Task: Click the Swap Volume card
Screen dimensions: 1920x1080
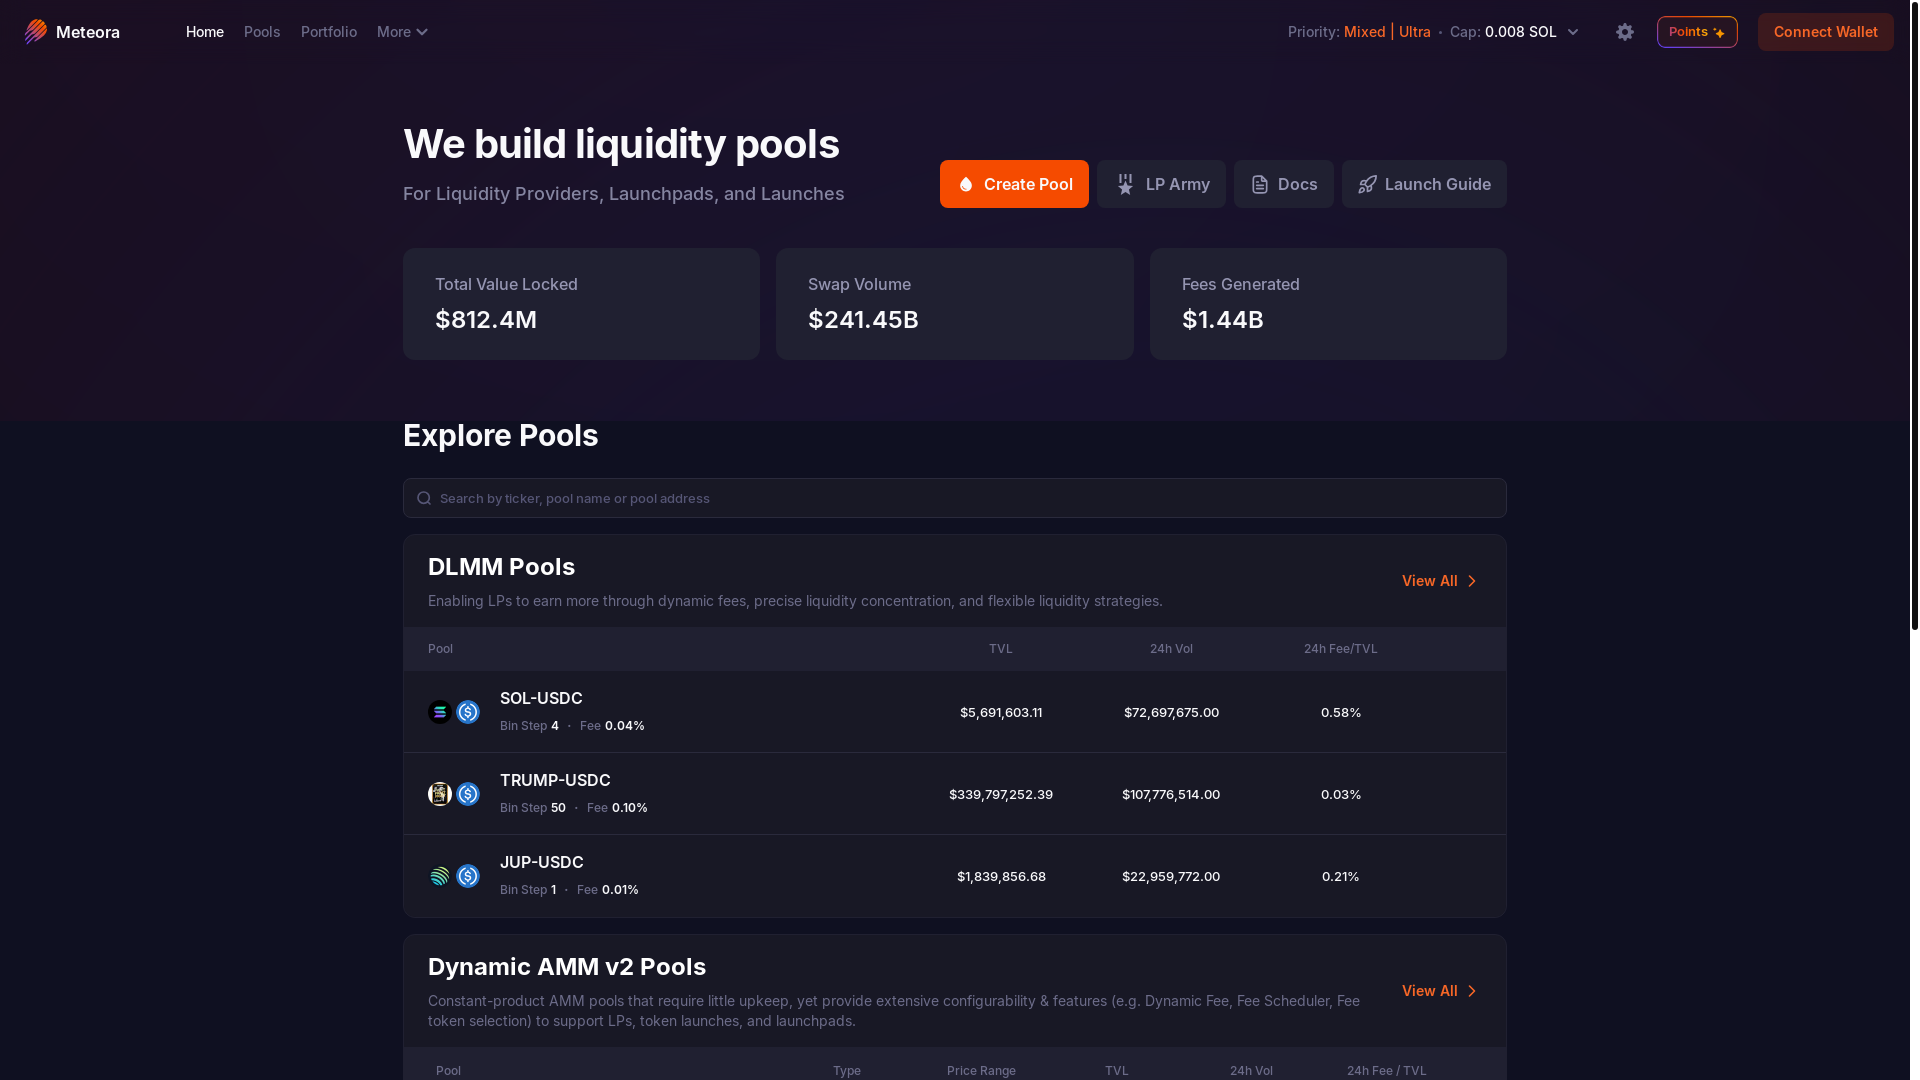Action: tap(955, 304)
